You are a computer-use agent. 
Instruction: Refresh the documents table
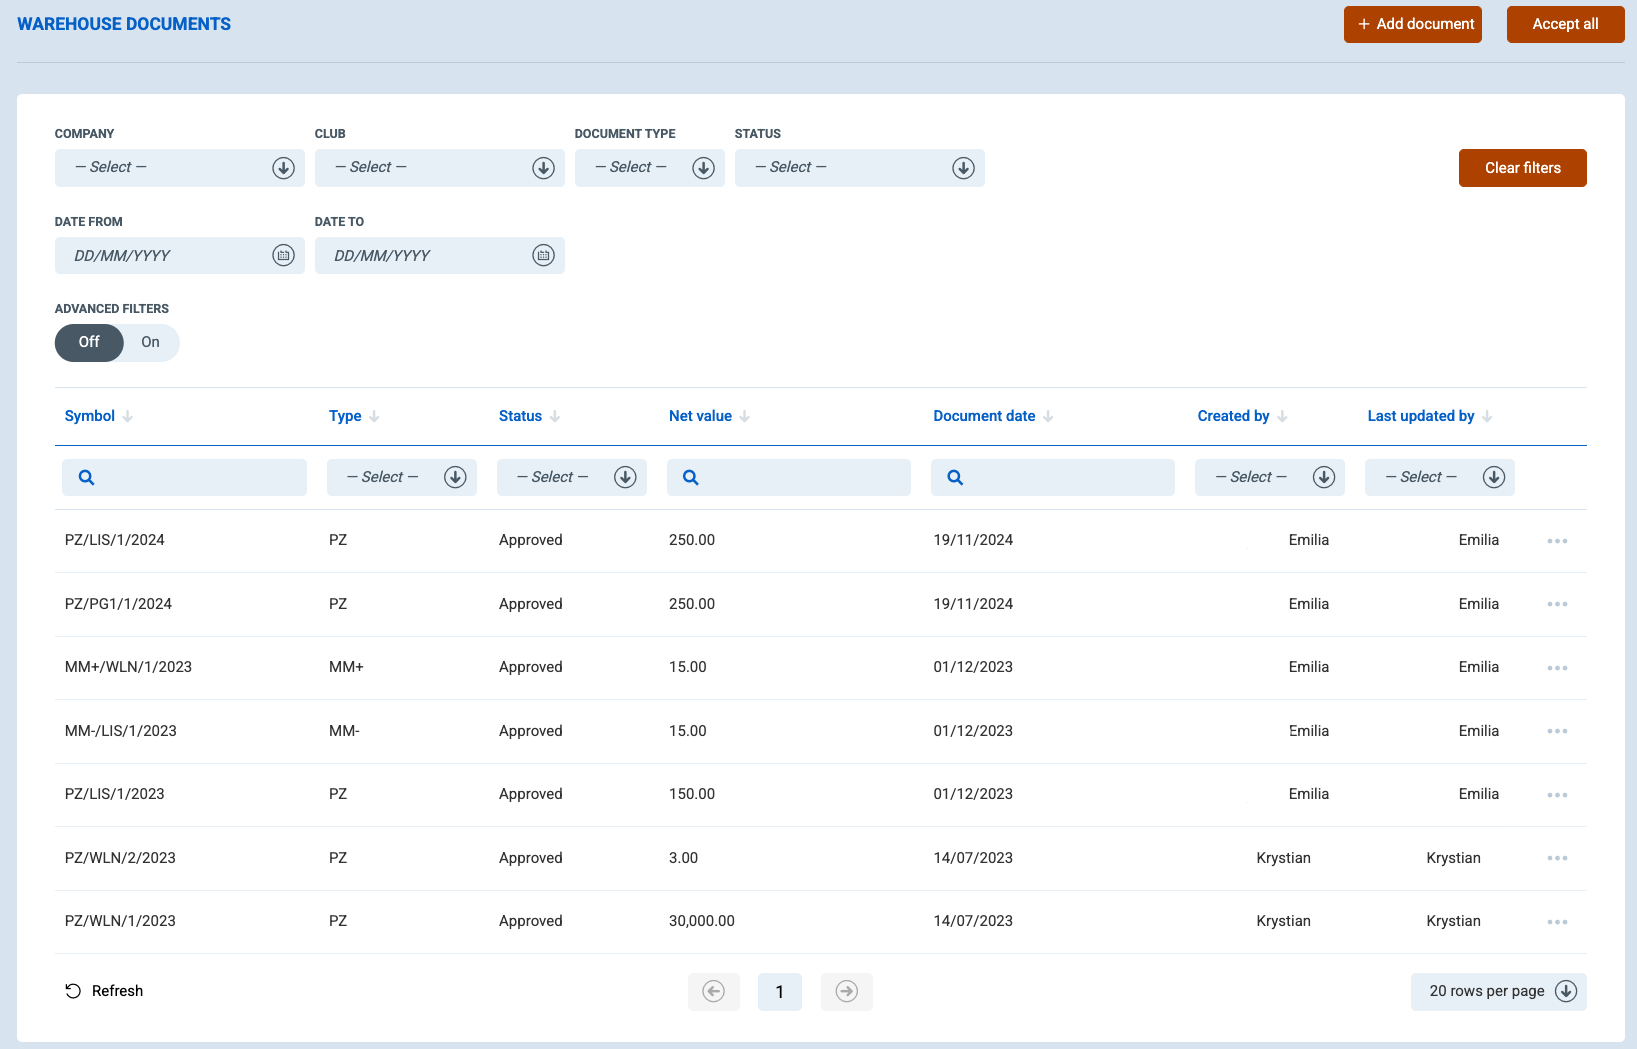[x=104, y=992]
